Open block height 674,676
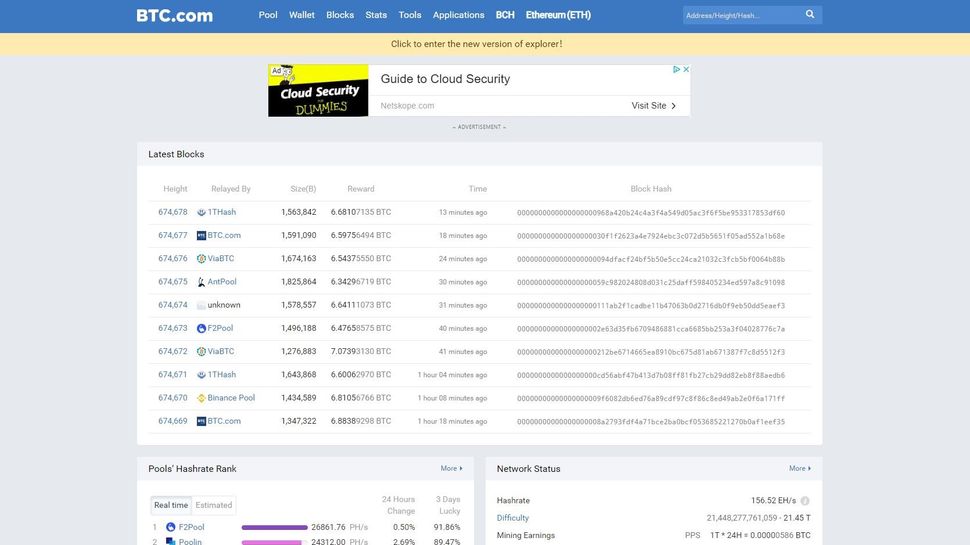This screenshot has width=970, height=545. pyautogui.click(x=173, y=259)
